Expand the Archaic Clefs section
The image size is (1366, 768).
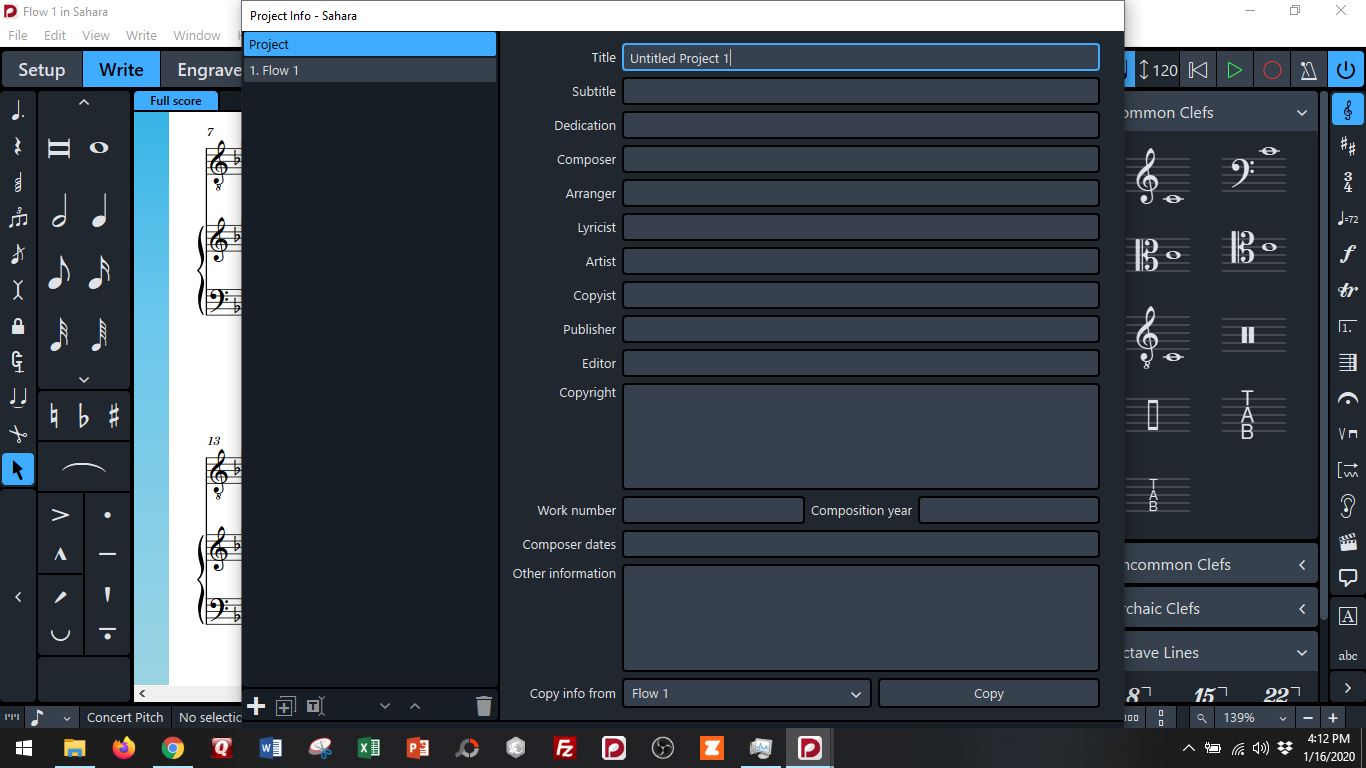coord(1302,609)
